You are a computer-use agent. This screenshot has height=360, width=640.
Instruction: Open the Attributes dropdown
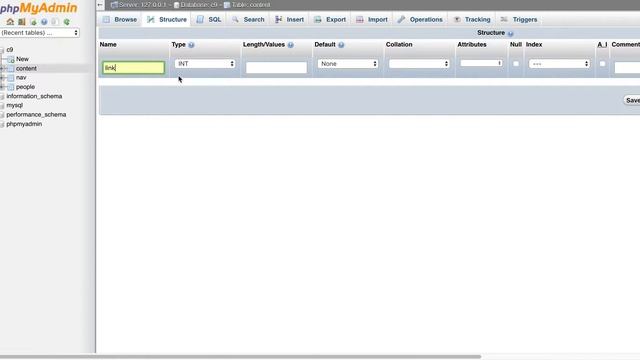tap(482, 63)
